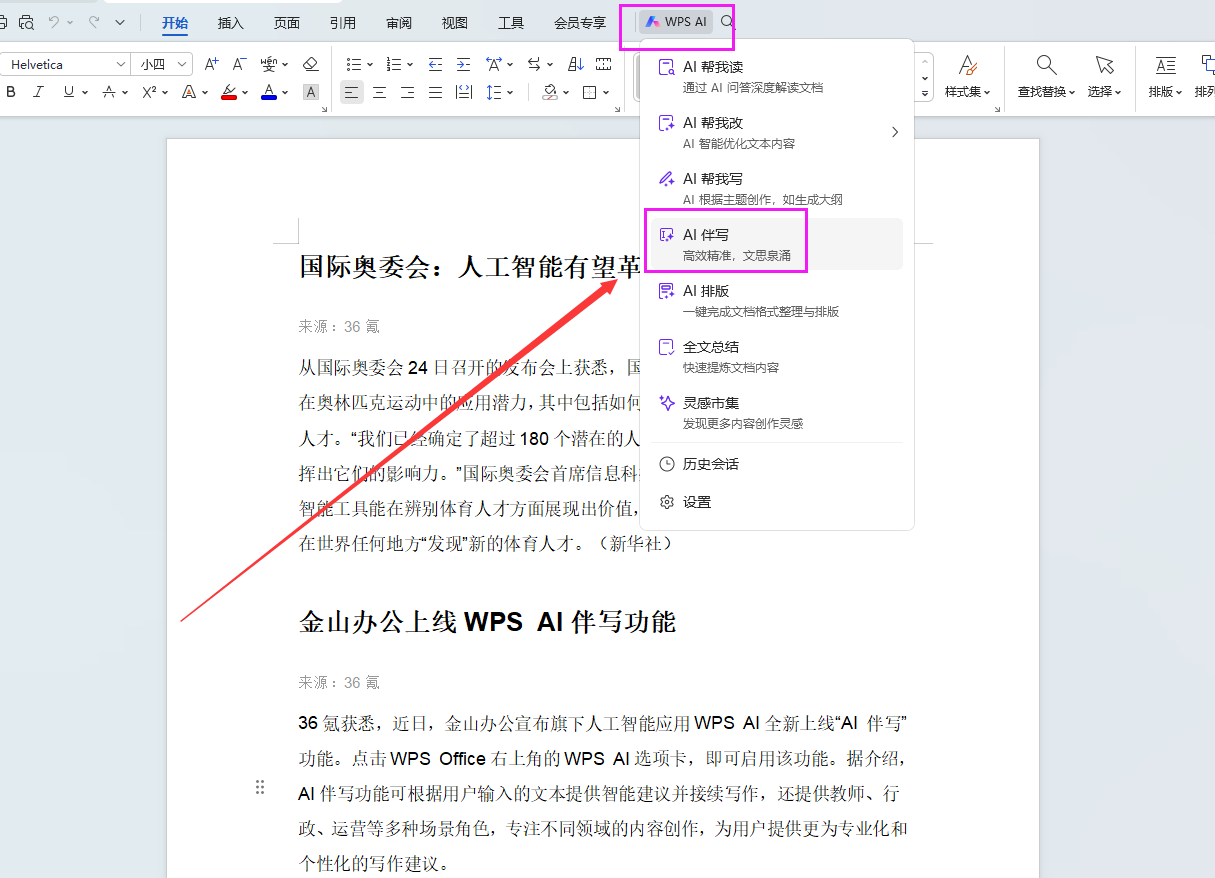Viewport: 1215px width, 878px height.
Task: Toggle character shading A icon
Action: coord(310,92)
